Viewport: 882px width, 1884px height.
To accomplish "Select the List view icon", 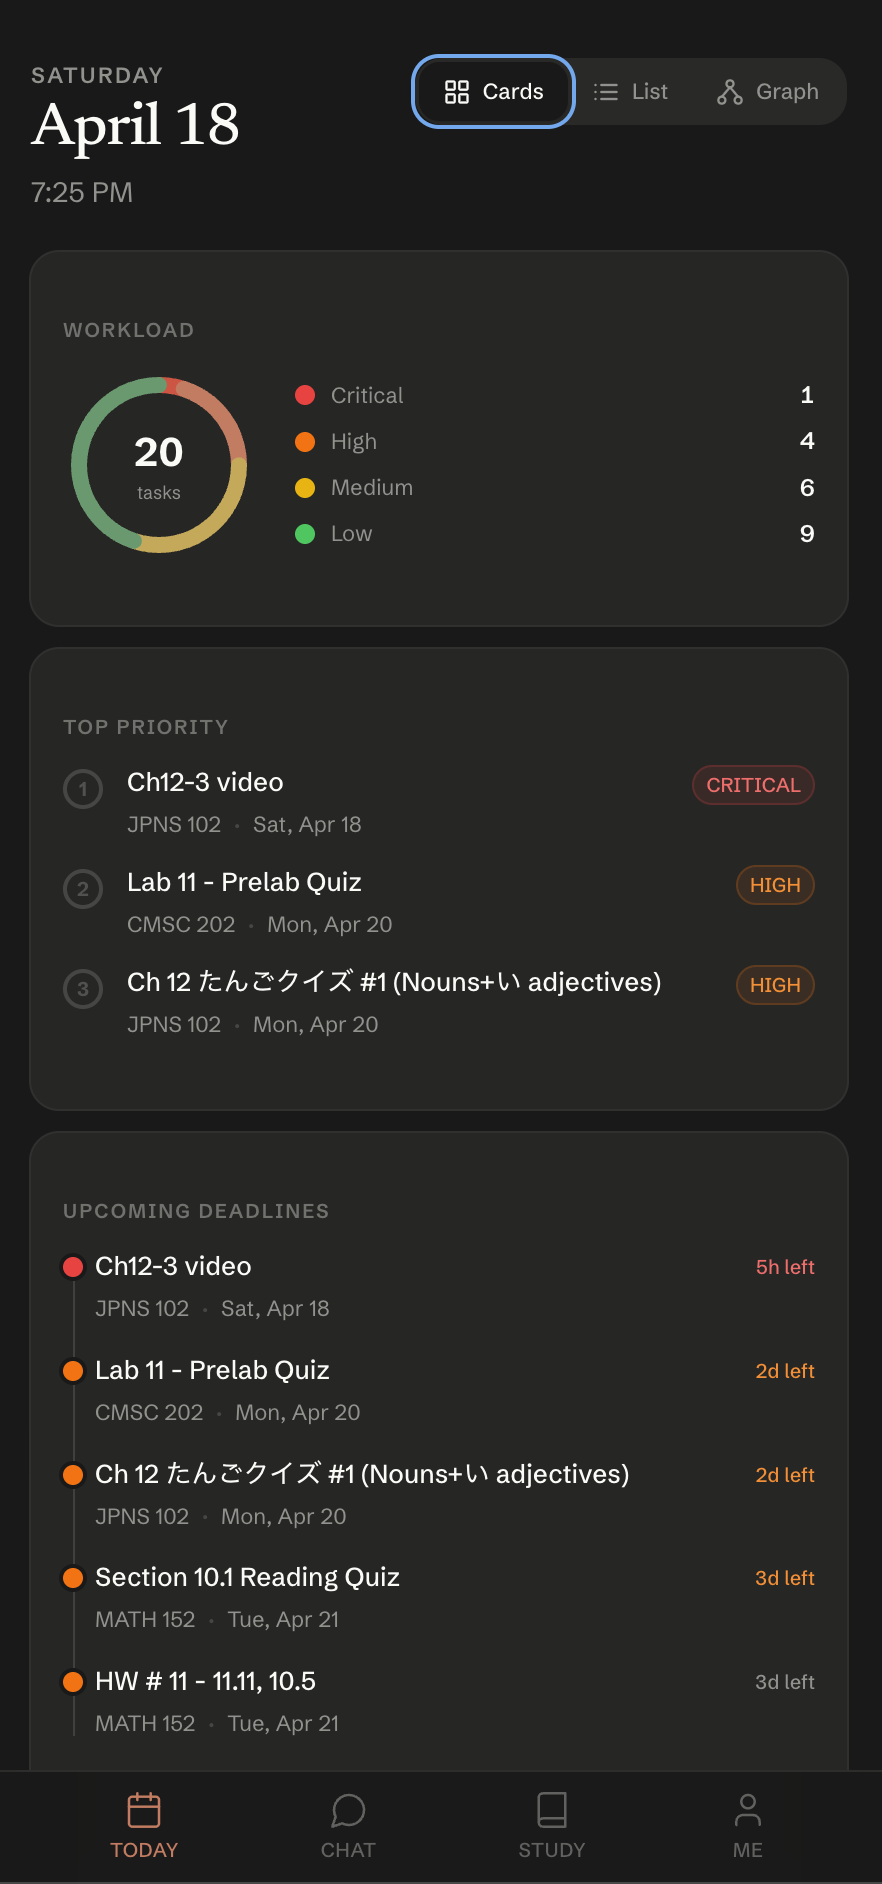I will [x=606, y=92].
